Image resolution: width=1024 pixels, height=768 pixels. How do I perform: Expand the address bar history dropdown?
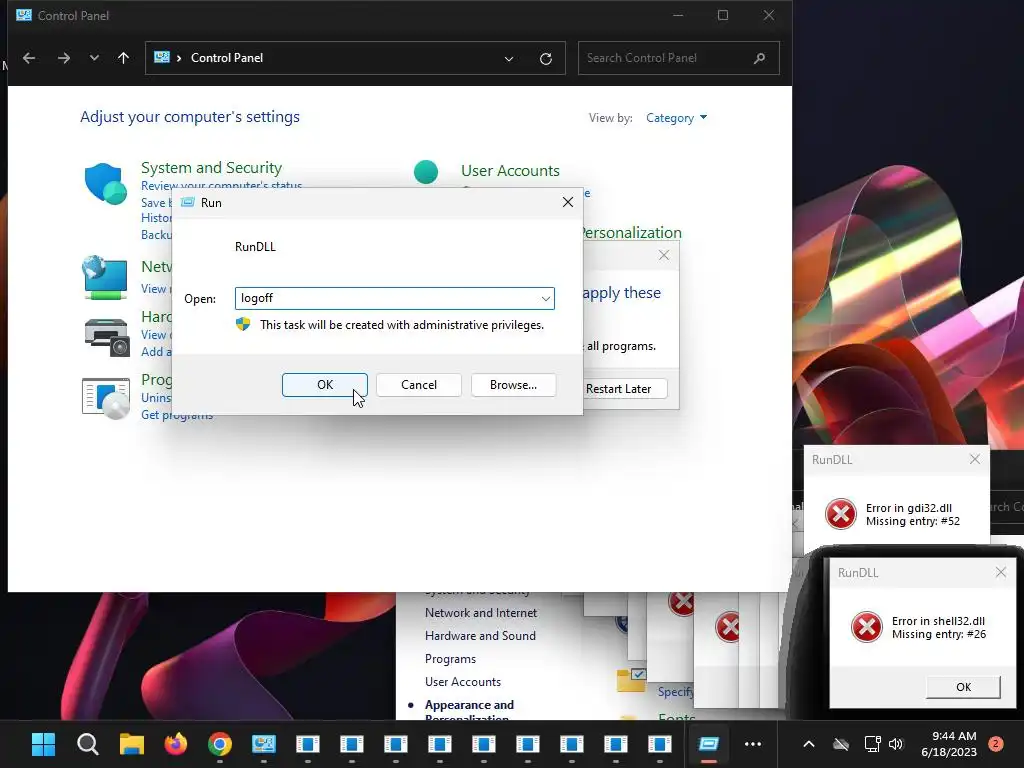coord(509,59)
